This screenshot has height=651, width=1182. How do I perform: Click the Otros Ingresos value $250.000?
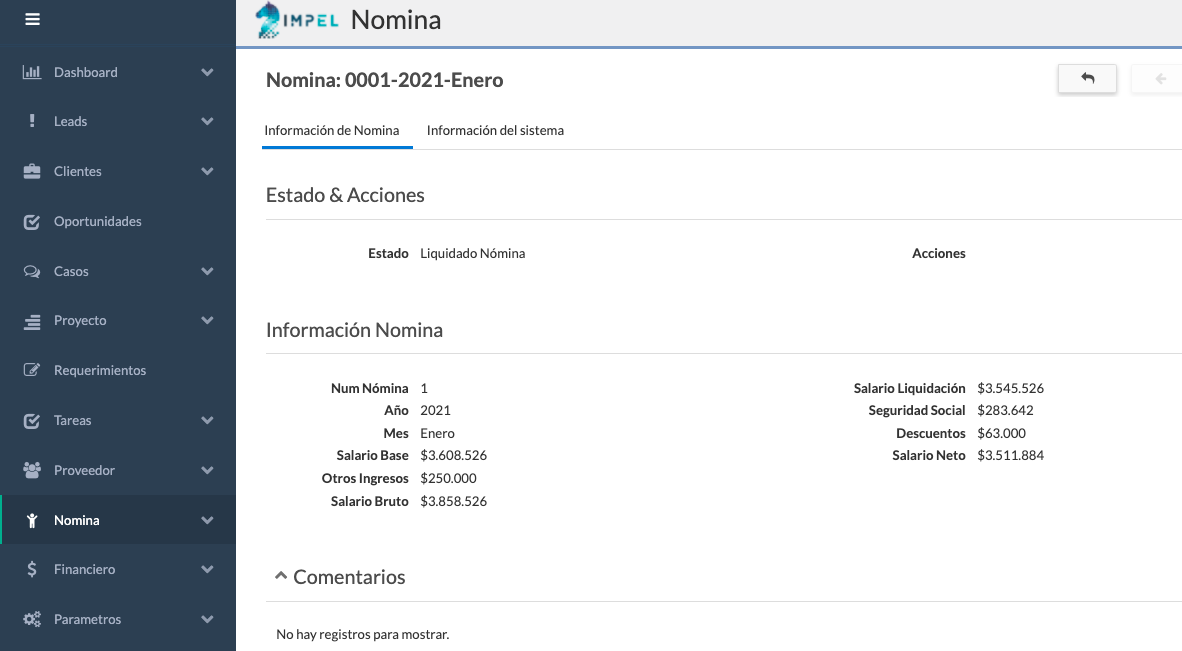(x=449, y=478)
